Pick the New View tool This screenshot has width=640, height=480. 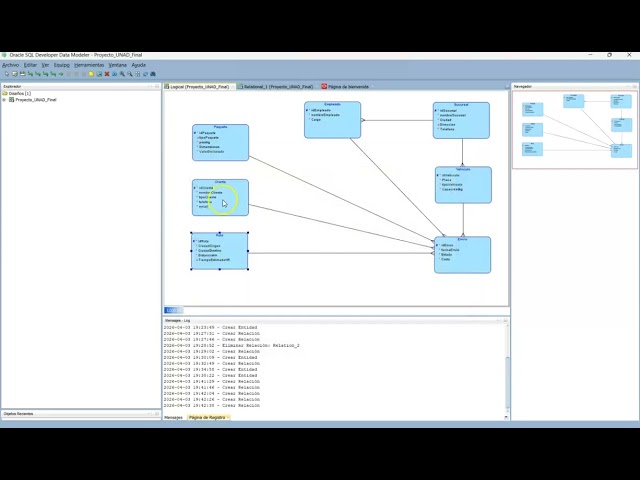coord(22,74)
